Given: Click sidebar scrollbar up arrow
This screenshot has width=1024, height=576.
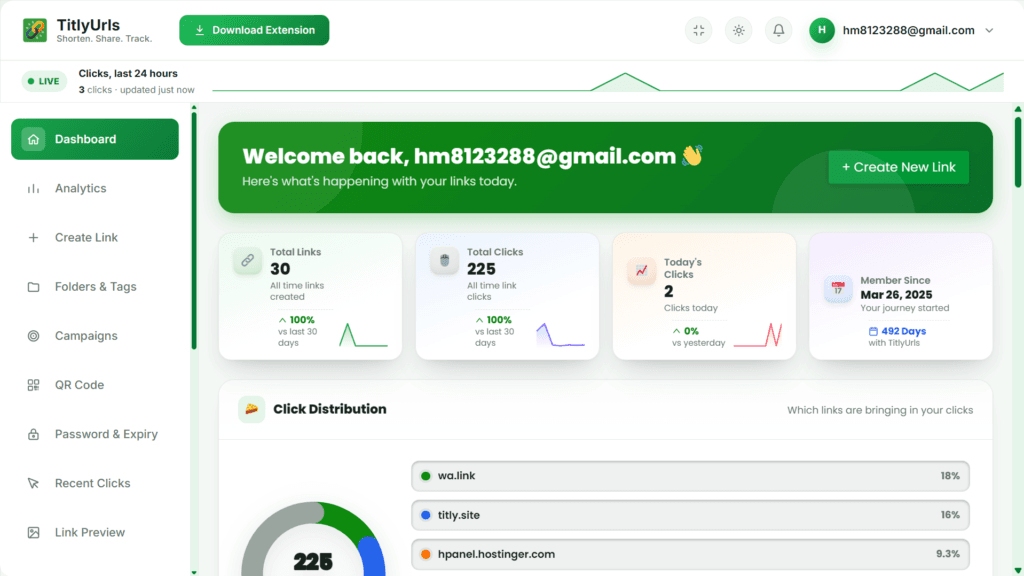Looking at the screenshot, I should point(194,108).
